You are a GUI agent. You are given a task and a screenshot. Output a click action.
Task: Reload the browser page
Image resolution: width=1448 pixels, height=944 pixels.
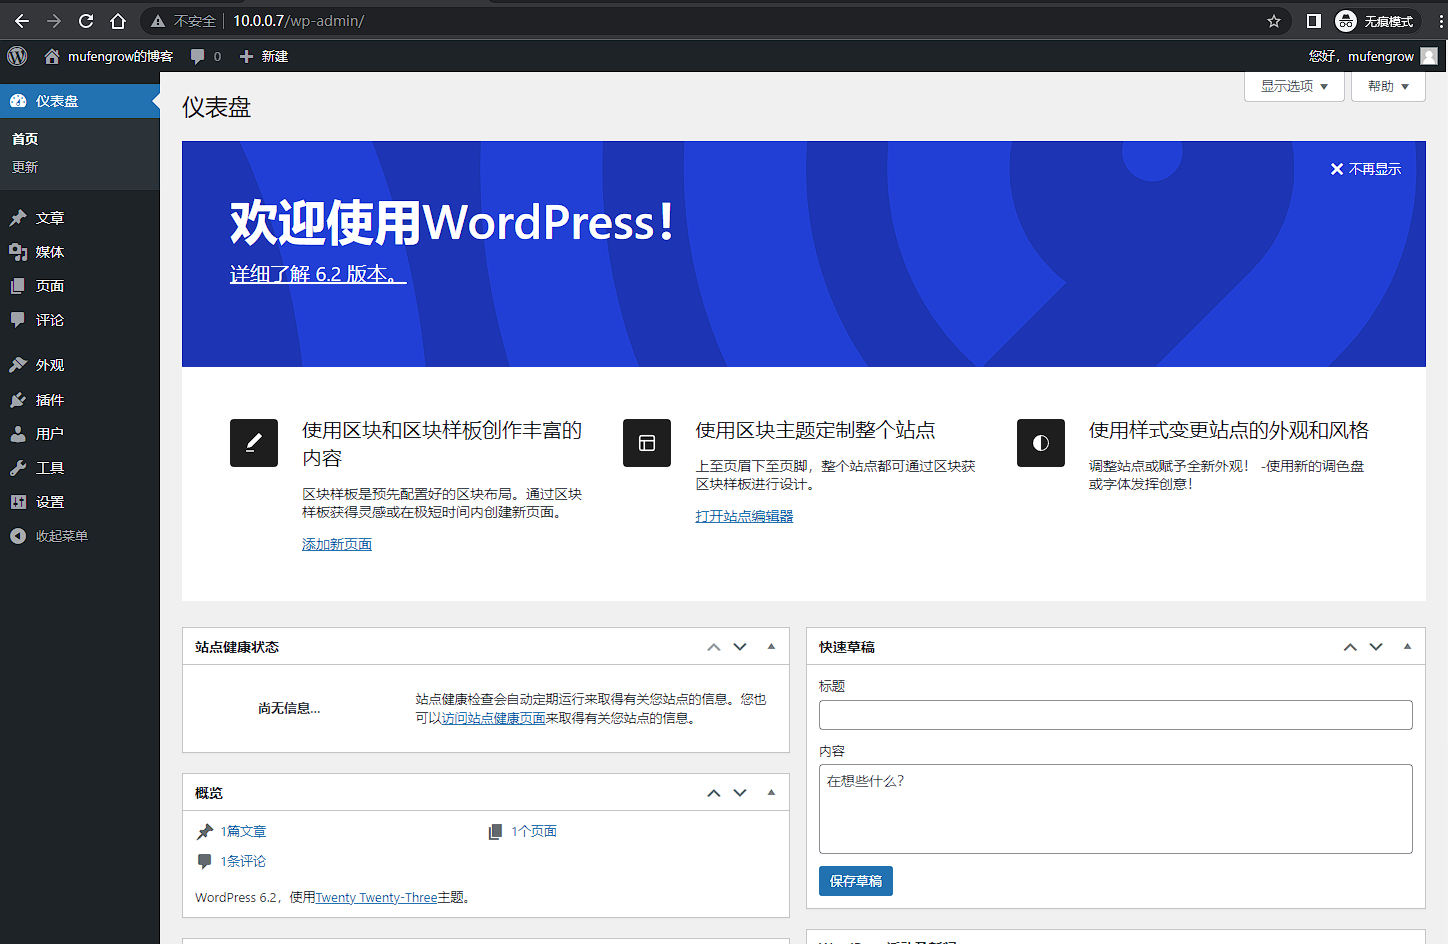tap(86, 21)
